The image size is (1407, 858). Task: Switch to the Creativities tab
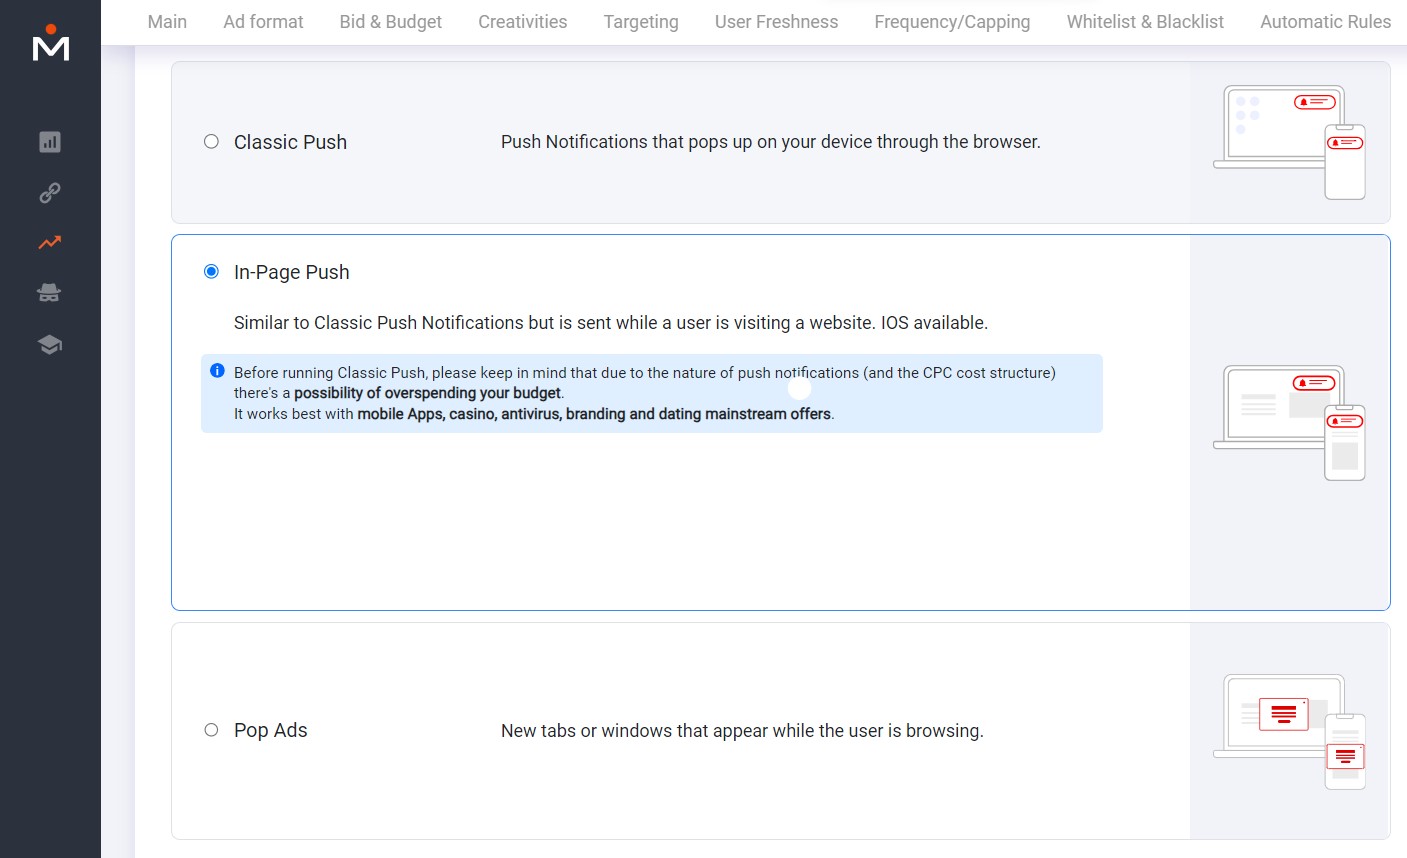coord(522,21)
